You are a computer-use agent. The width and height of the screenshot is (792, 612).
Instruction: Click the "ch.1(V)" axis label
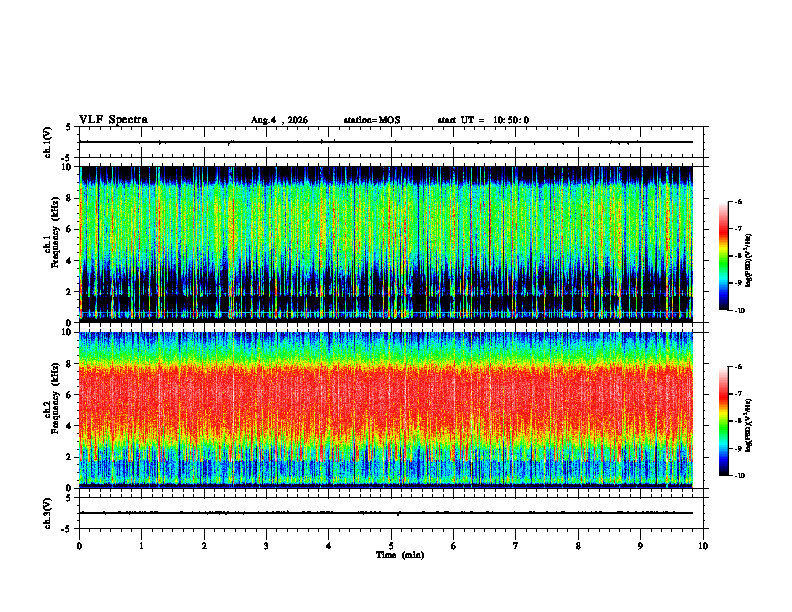tap(48, 142)
